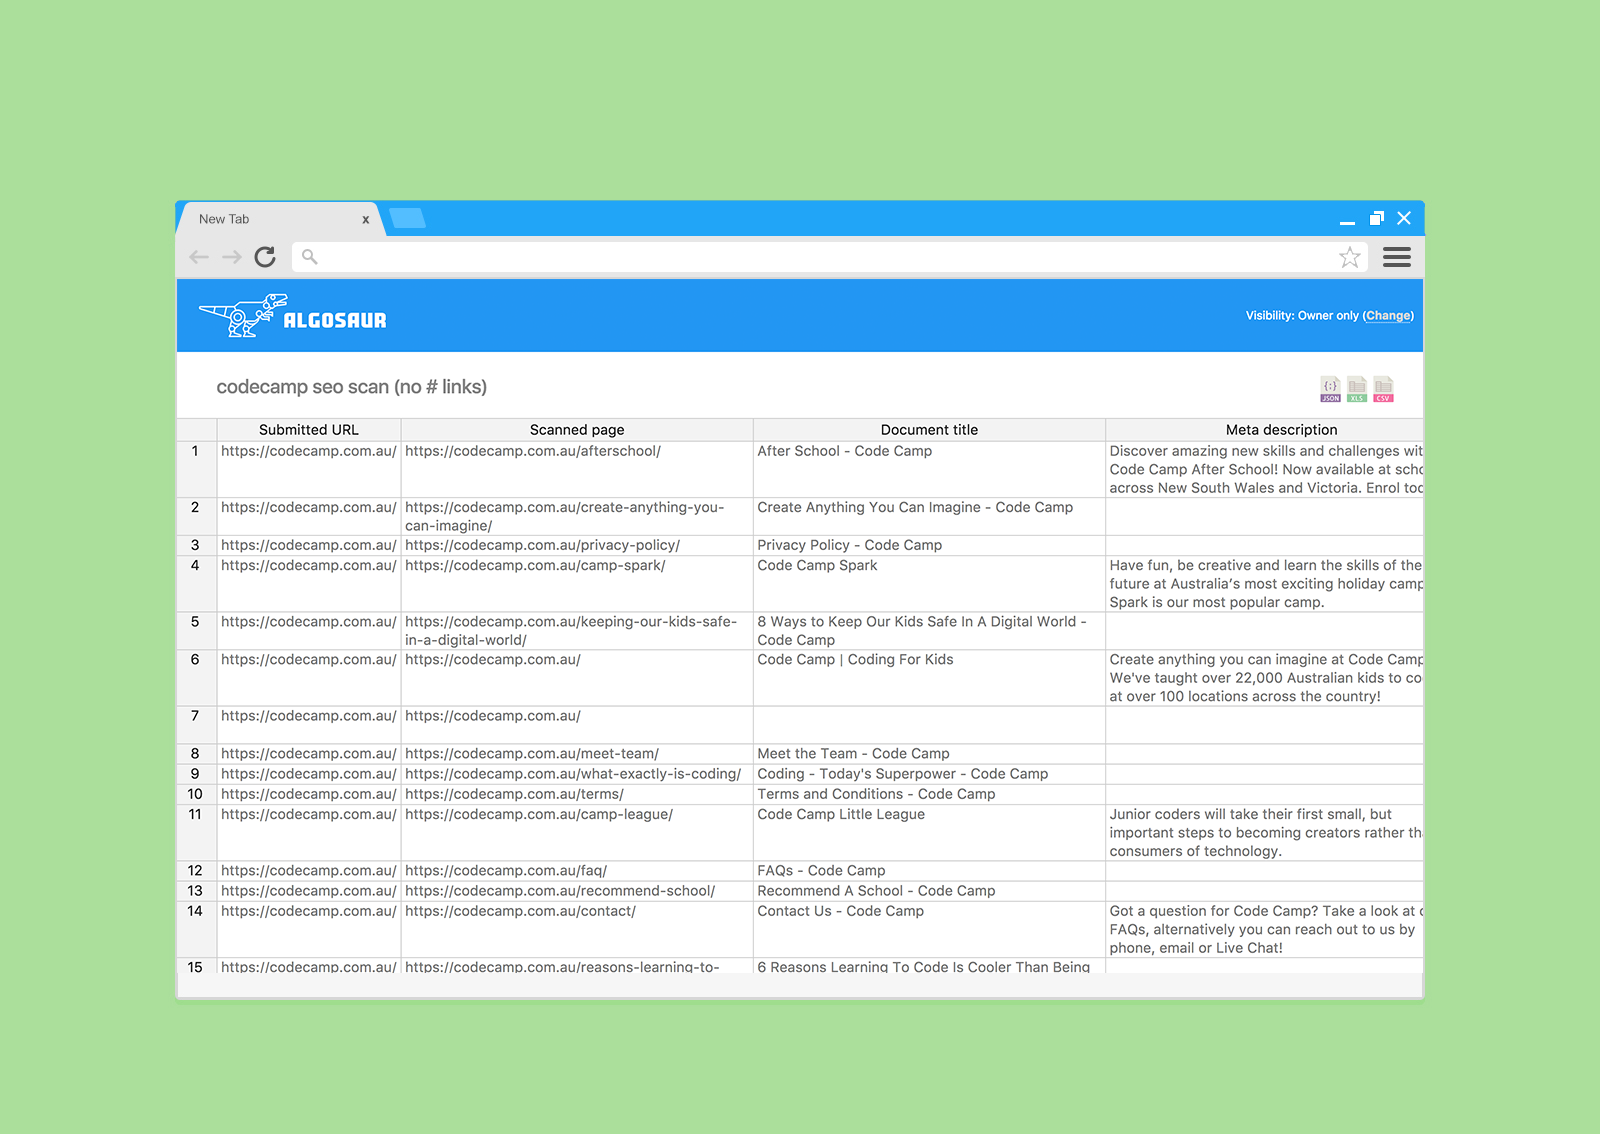Open the browser hamburger menu

click(x=1397, y=257)
